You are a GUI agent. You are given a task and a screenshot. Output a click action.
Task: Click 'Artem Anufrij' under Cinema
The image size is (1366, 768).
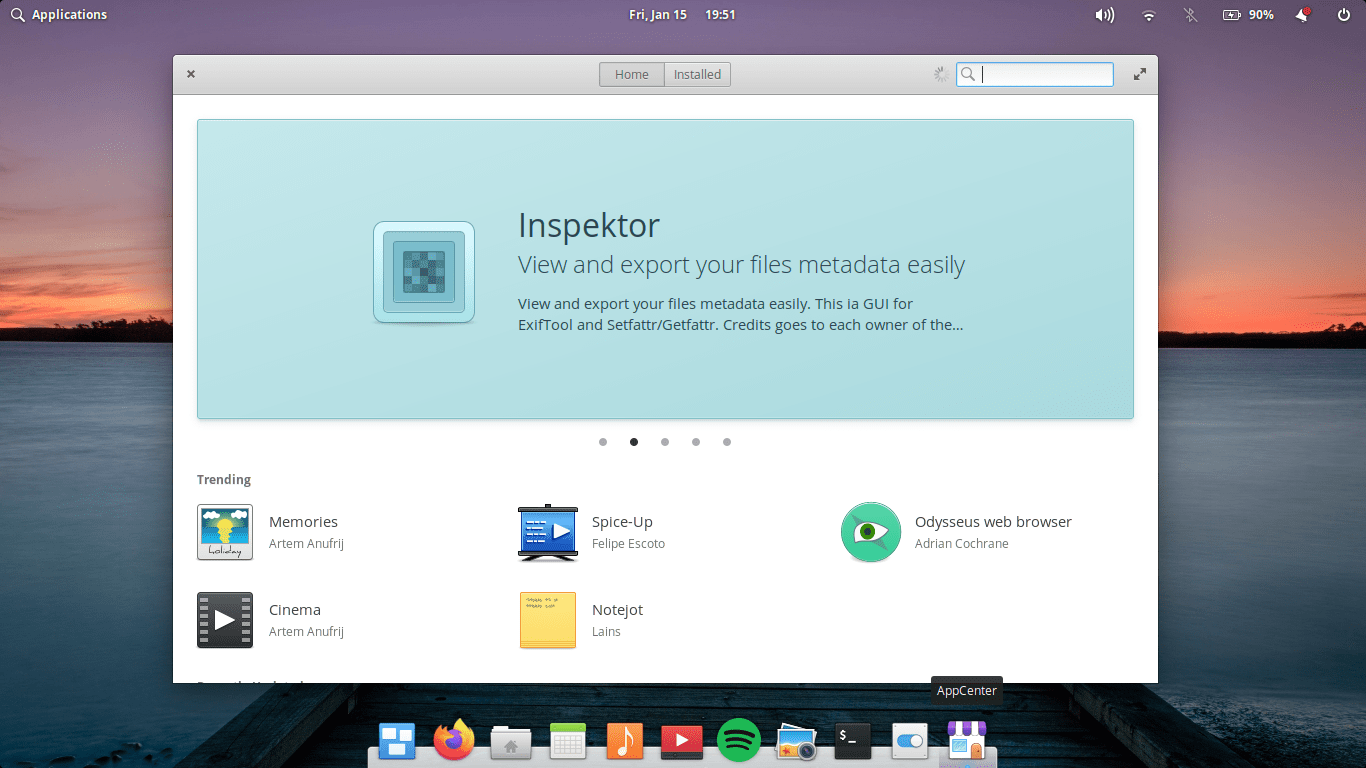[x=306, y=632]
